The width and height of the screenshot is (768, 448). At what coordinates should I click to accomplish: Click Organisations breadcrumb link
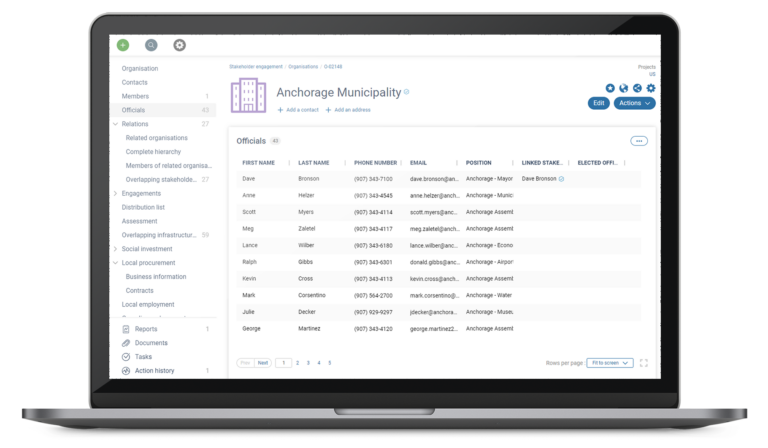[303, 67]
